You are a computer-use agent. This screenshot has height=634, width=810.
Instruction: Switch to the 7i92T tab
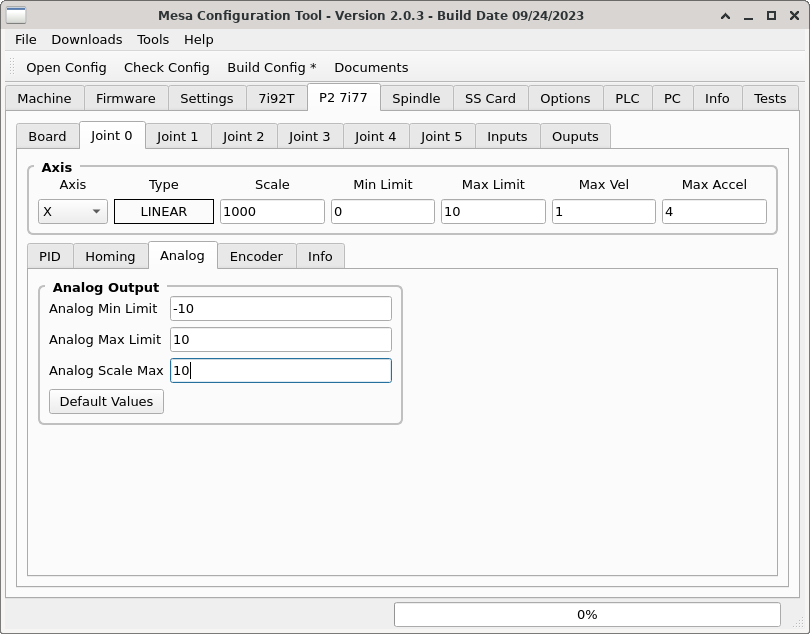tap(276, 98)
